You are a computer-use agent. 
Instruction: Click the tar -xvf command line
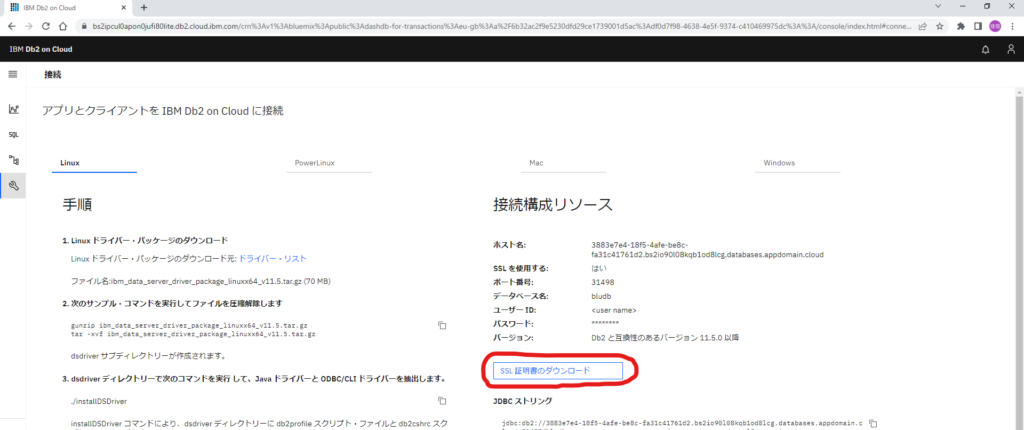pyautogui.click(x=193, y=334)
